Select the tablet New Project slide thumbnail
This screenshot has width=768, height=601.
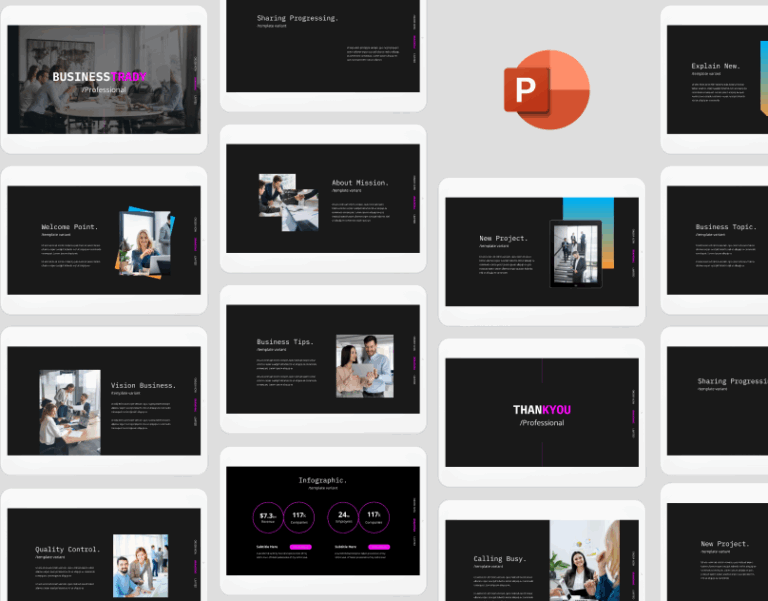pos(542,252)
